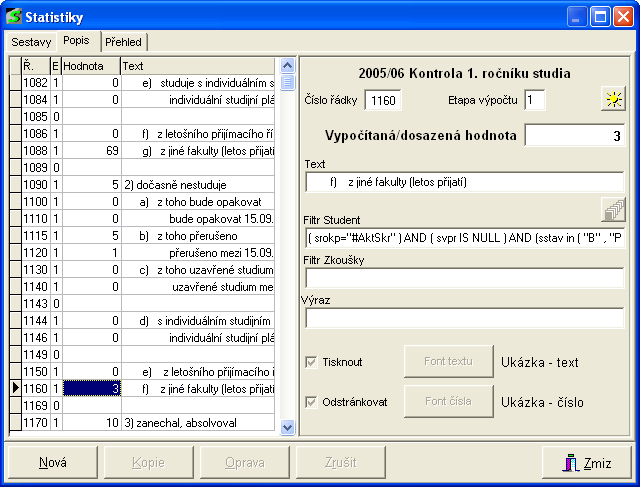
Task: Click the Filtr Student input field
Action: [x=464, y=238]
